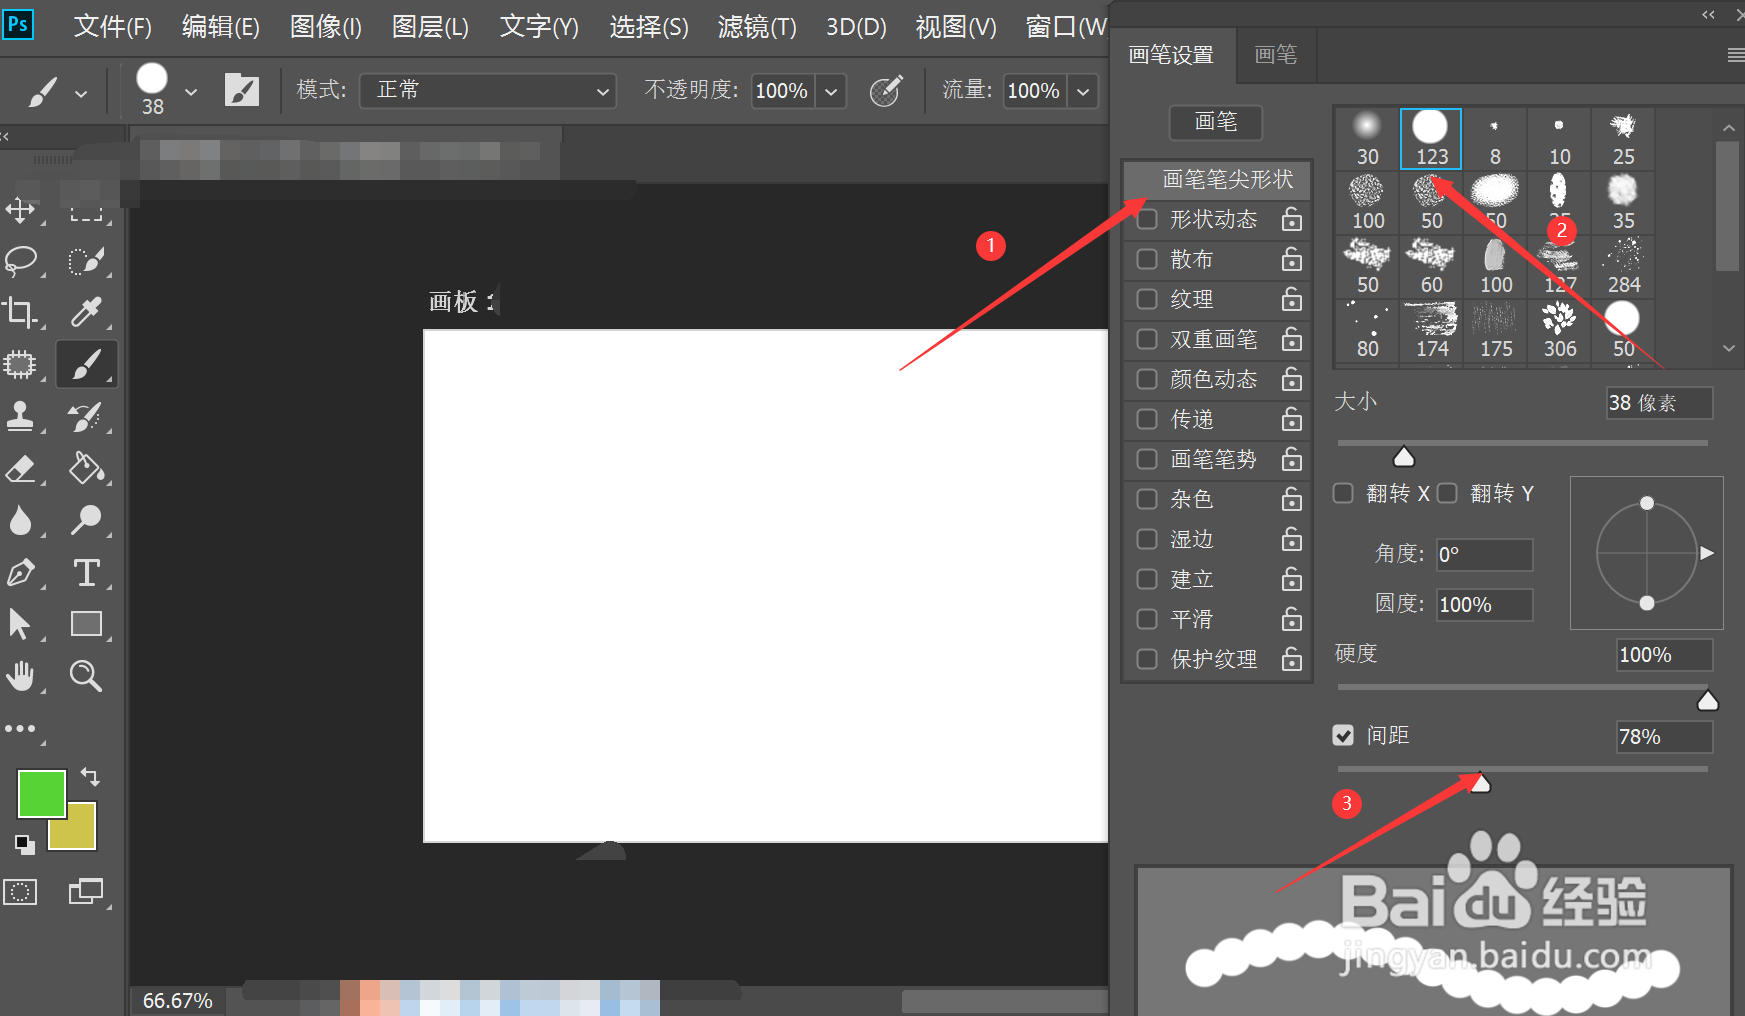Select the Eraser tool

pos(22,470)
